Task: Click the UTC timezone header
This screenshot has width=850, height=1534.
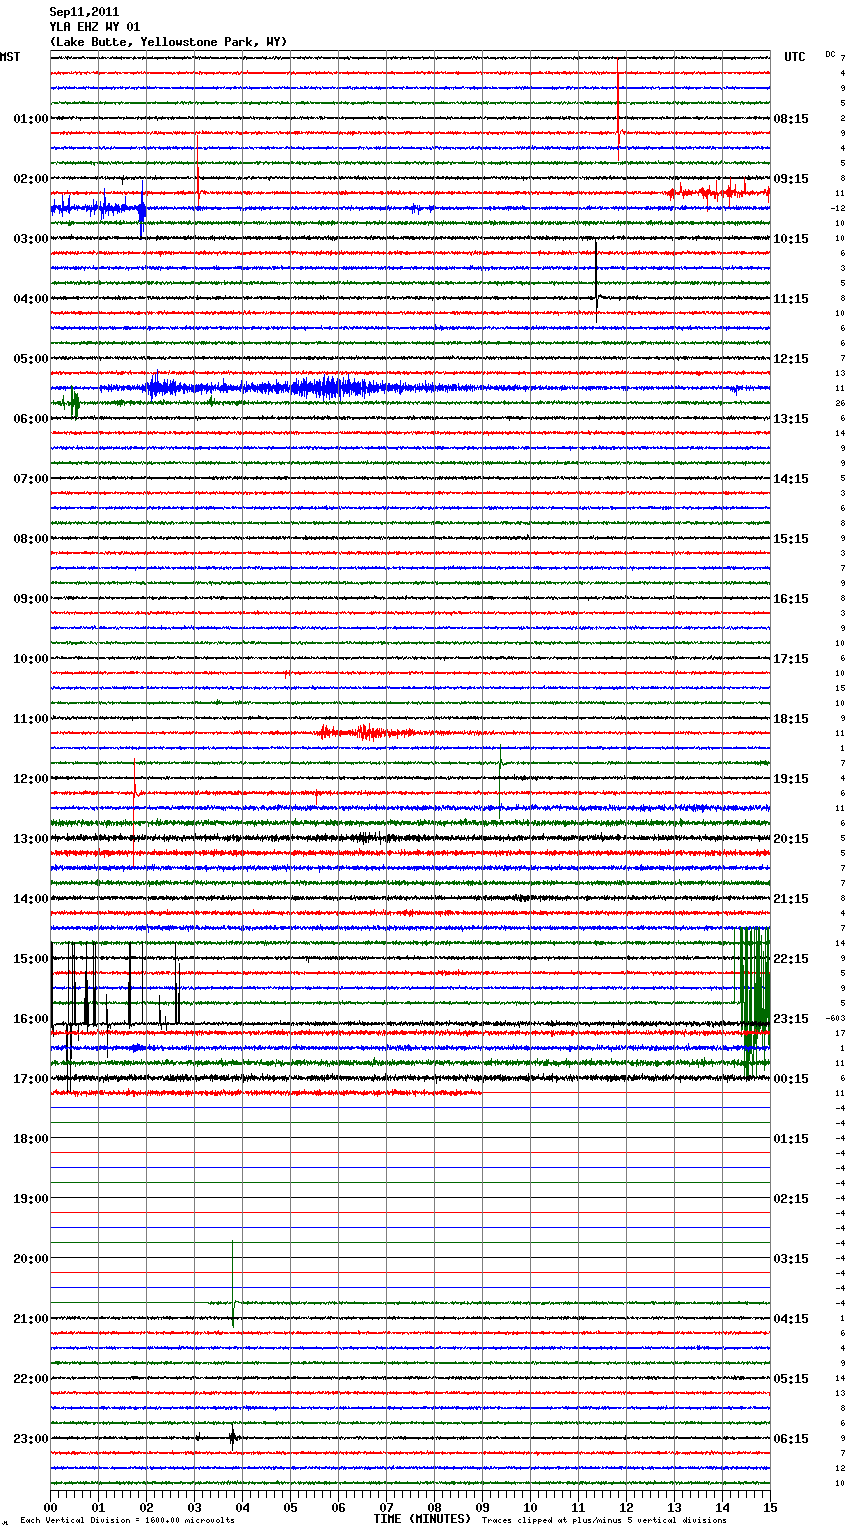Action: (x=795, y=57)
